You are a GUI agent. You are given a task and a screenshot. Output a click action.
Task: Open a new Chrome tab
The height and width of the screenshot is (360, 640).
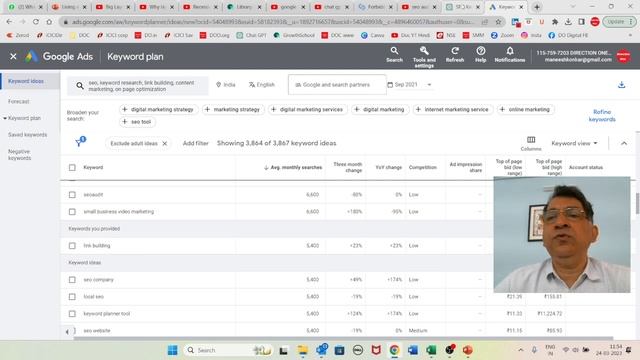coord(537,7)
